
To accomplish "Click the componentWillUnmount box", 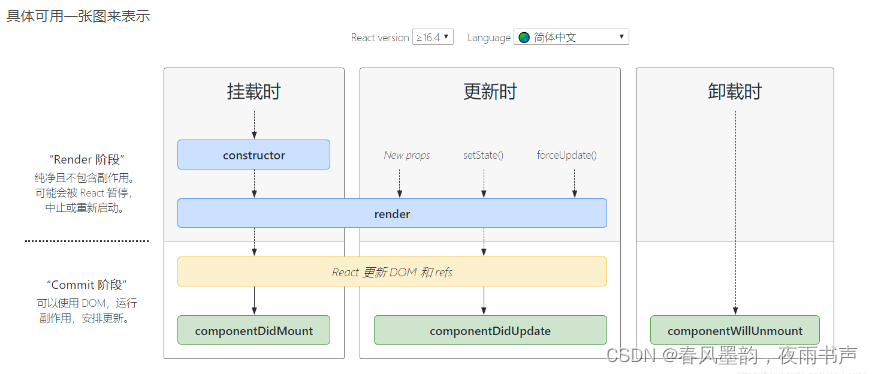I will click(x=735, y=331).
